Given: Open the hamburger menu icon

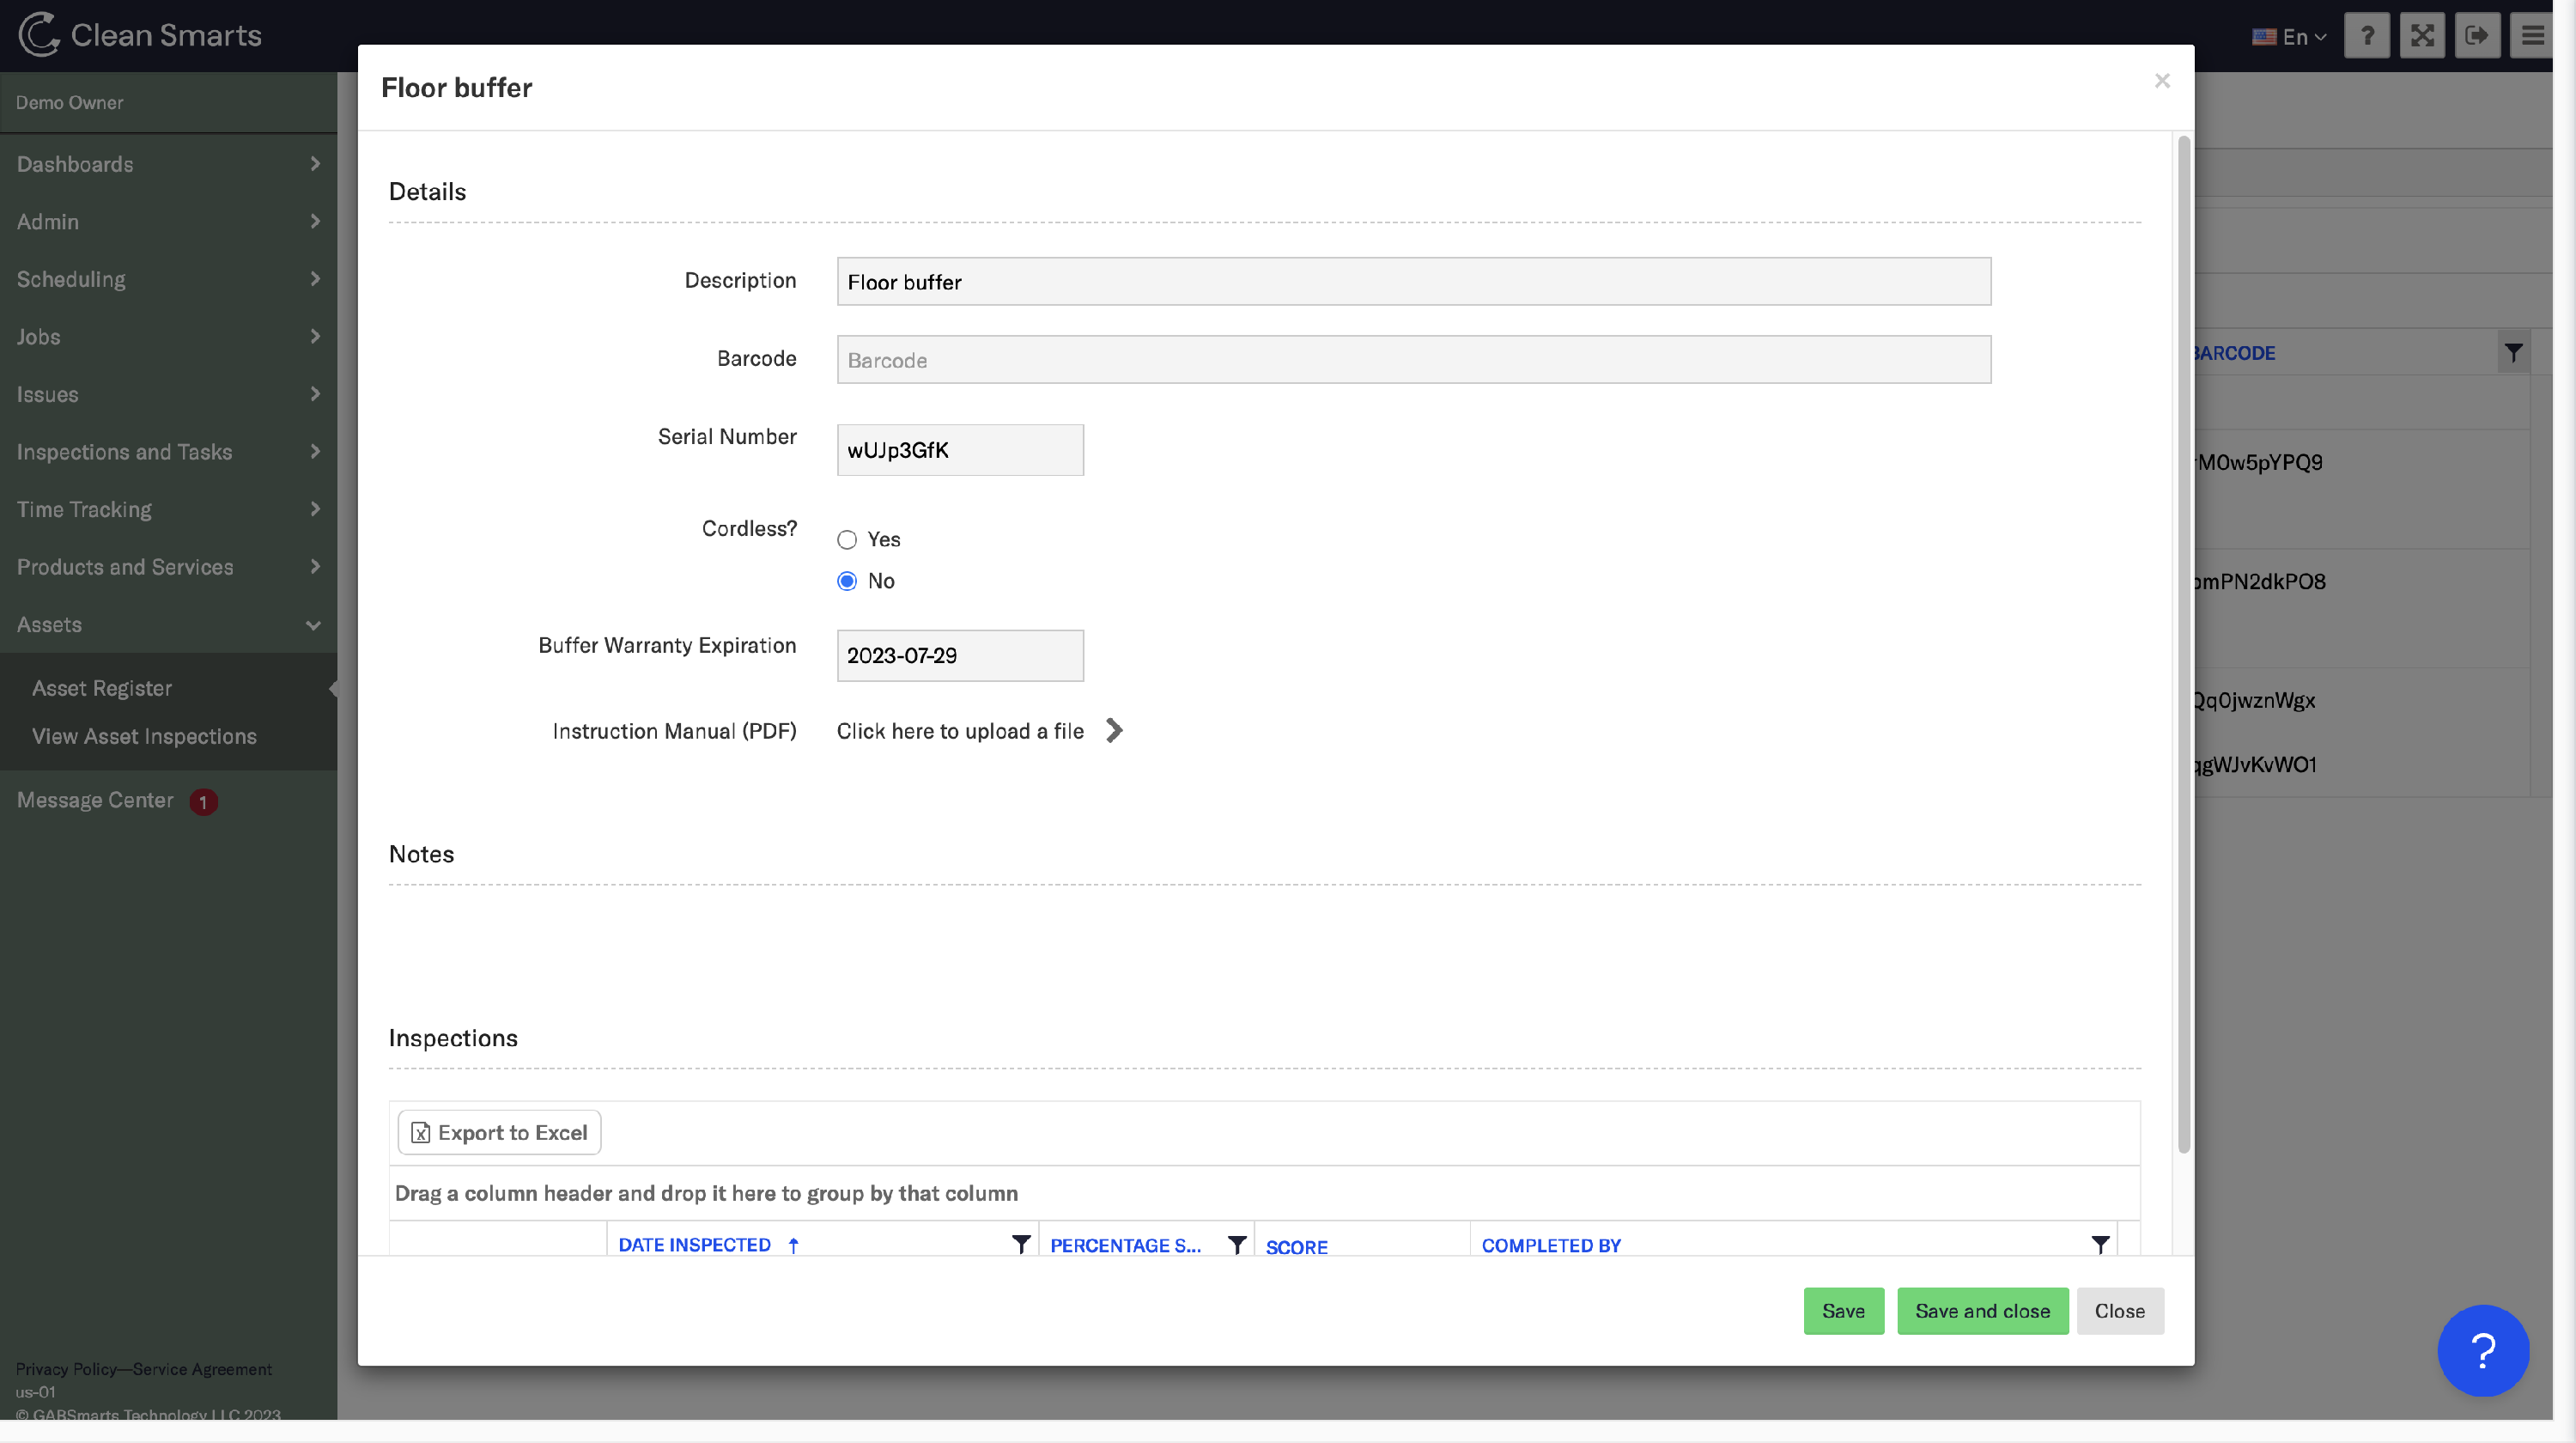Looking at the screenshot, I should (2531, 36).
